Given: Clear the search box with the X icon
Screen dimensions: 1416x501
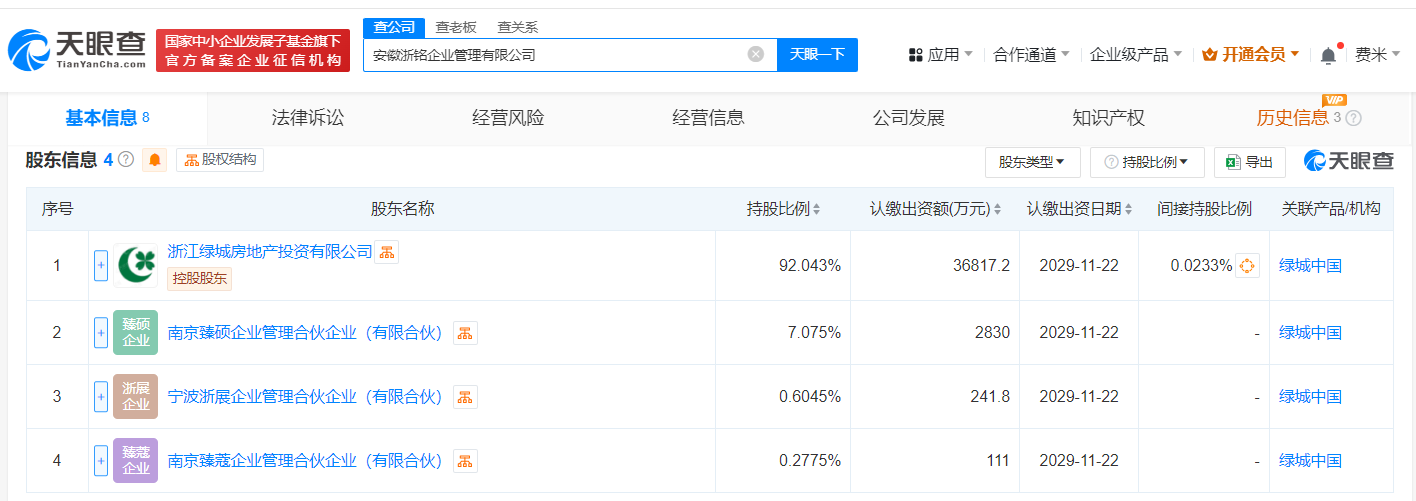Looking at the screenshot, I should coord(756,55).
